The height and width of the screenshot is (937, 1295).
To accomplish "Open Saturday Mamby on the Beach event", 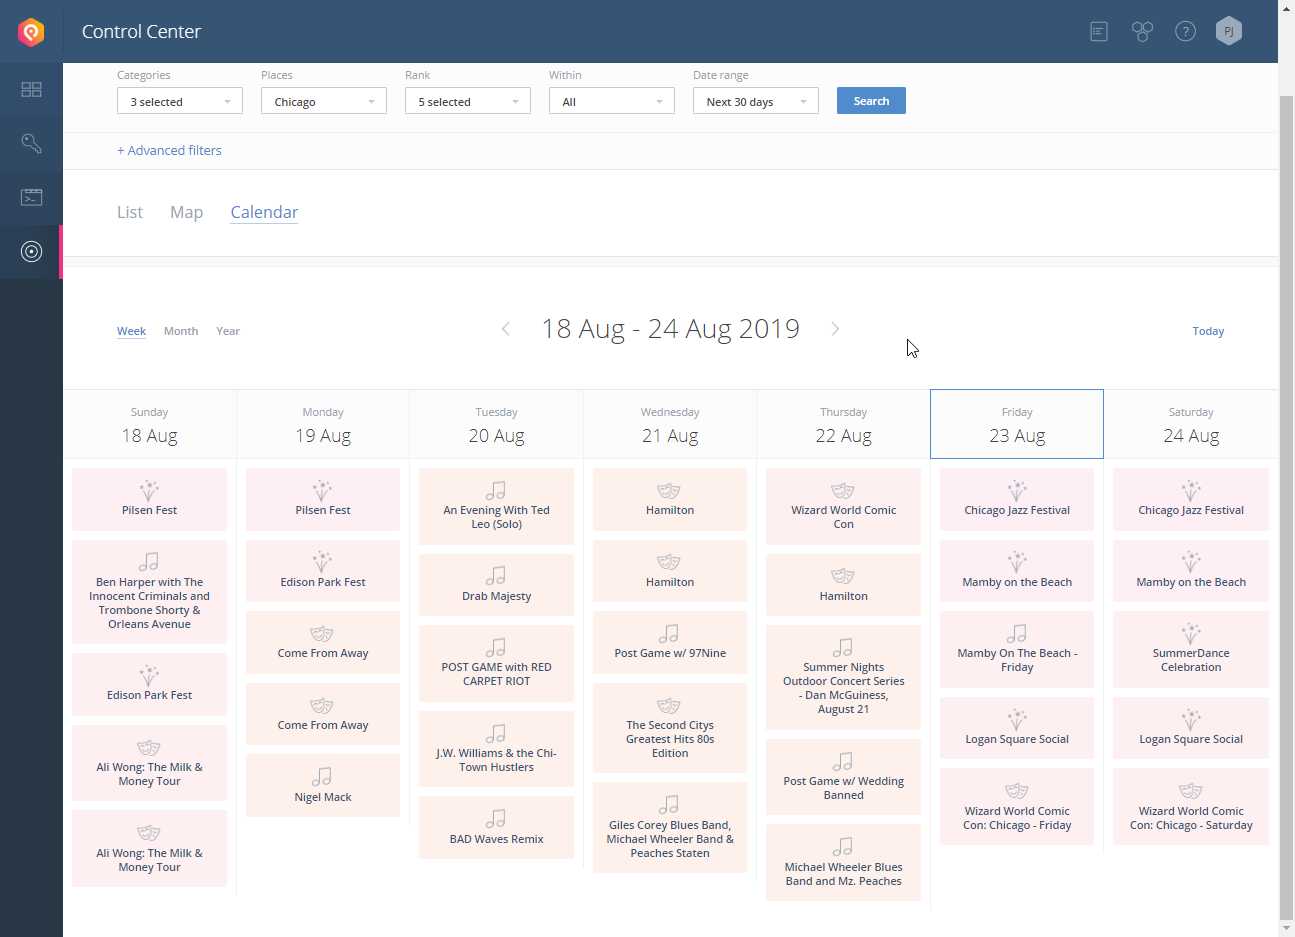I will 1191,571.
